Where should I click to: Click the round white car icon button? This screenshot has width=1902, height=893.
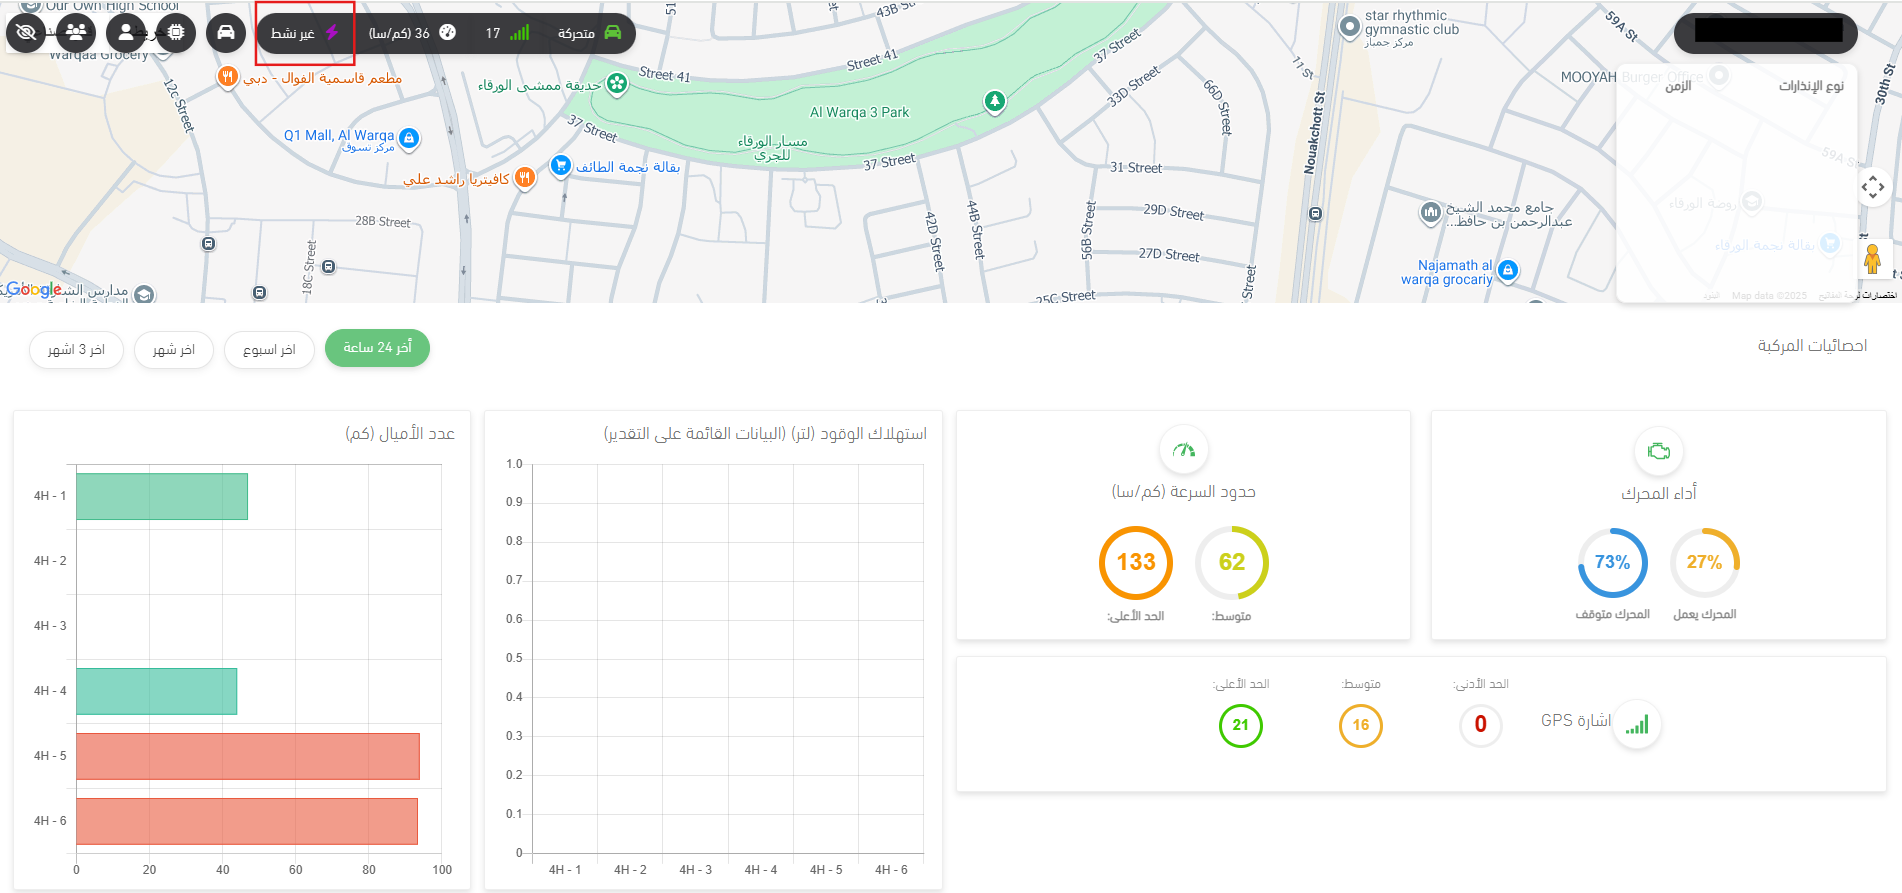[226, 33]
